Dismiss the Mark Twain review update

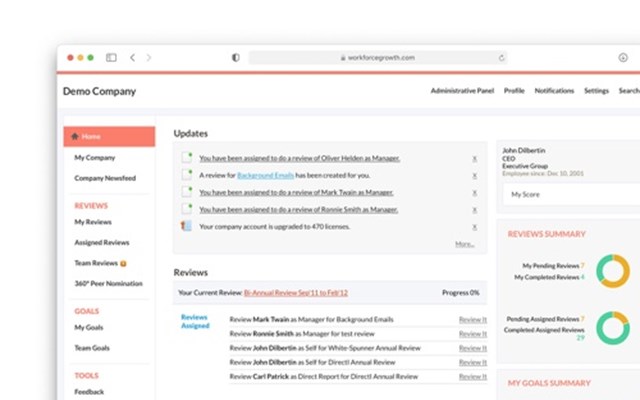[x=474, y=193]
